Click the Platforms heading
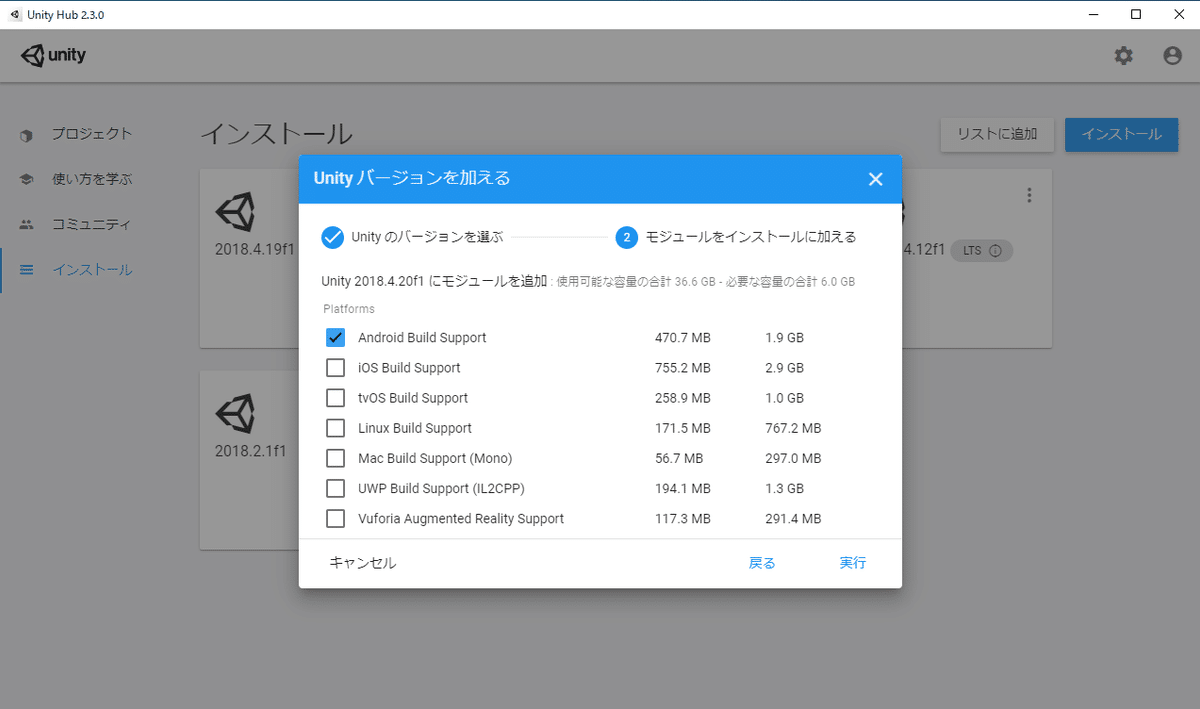The width and height of the screenshot is (1200, 709). pos(349,309)
